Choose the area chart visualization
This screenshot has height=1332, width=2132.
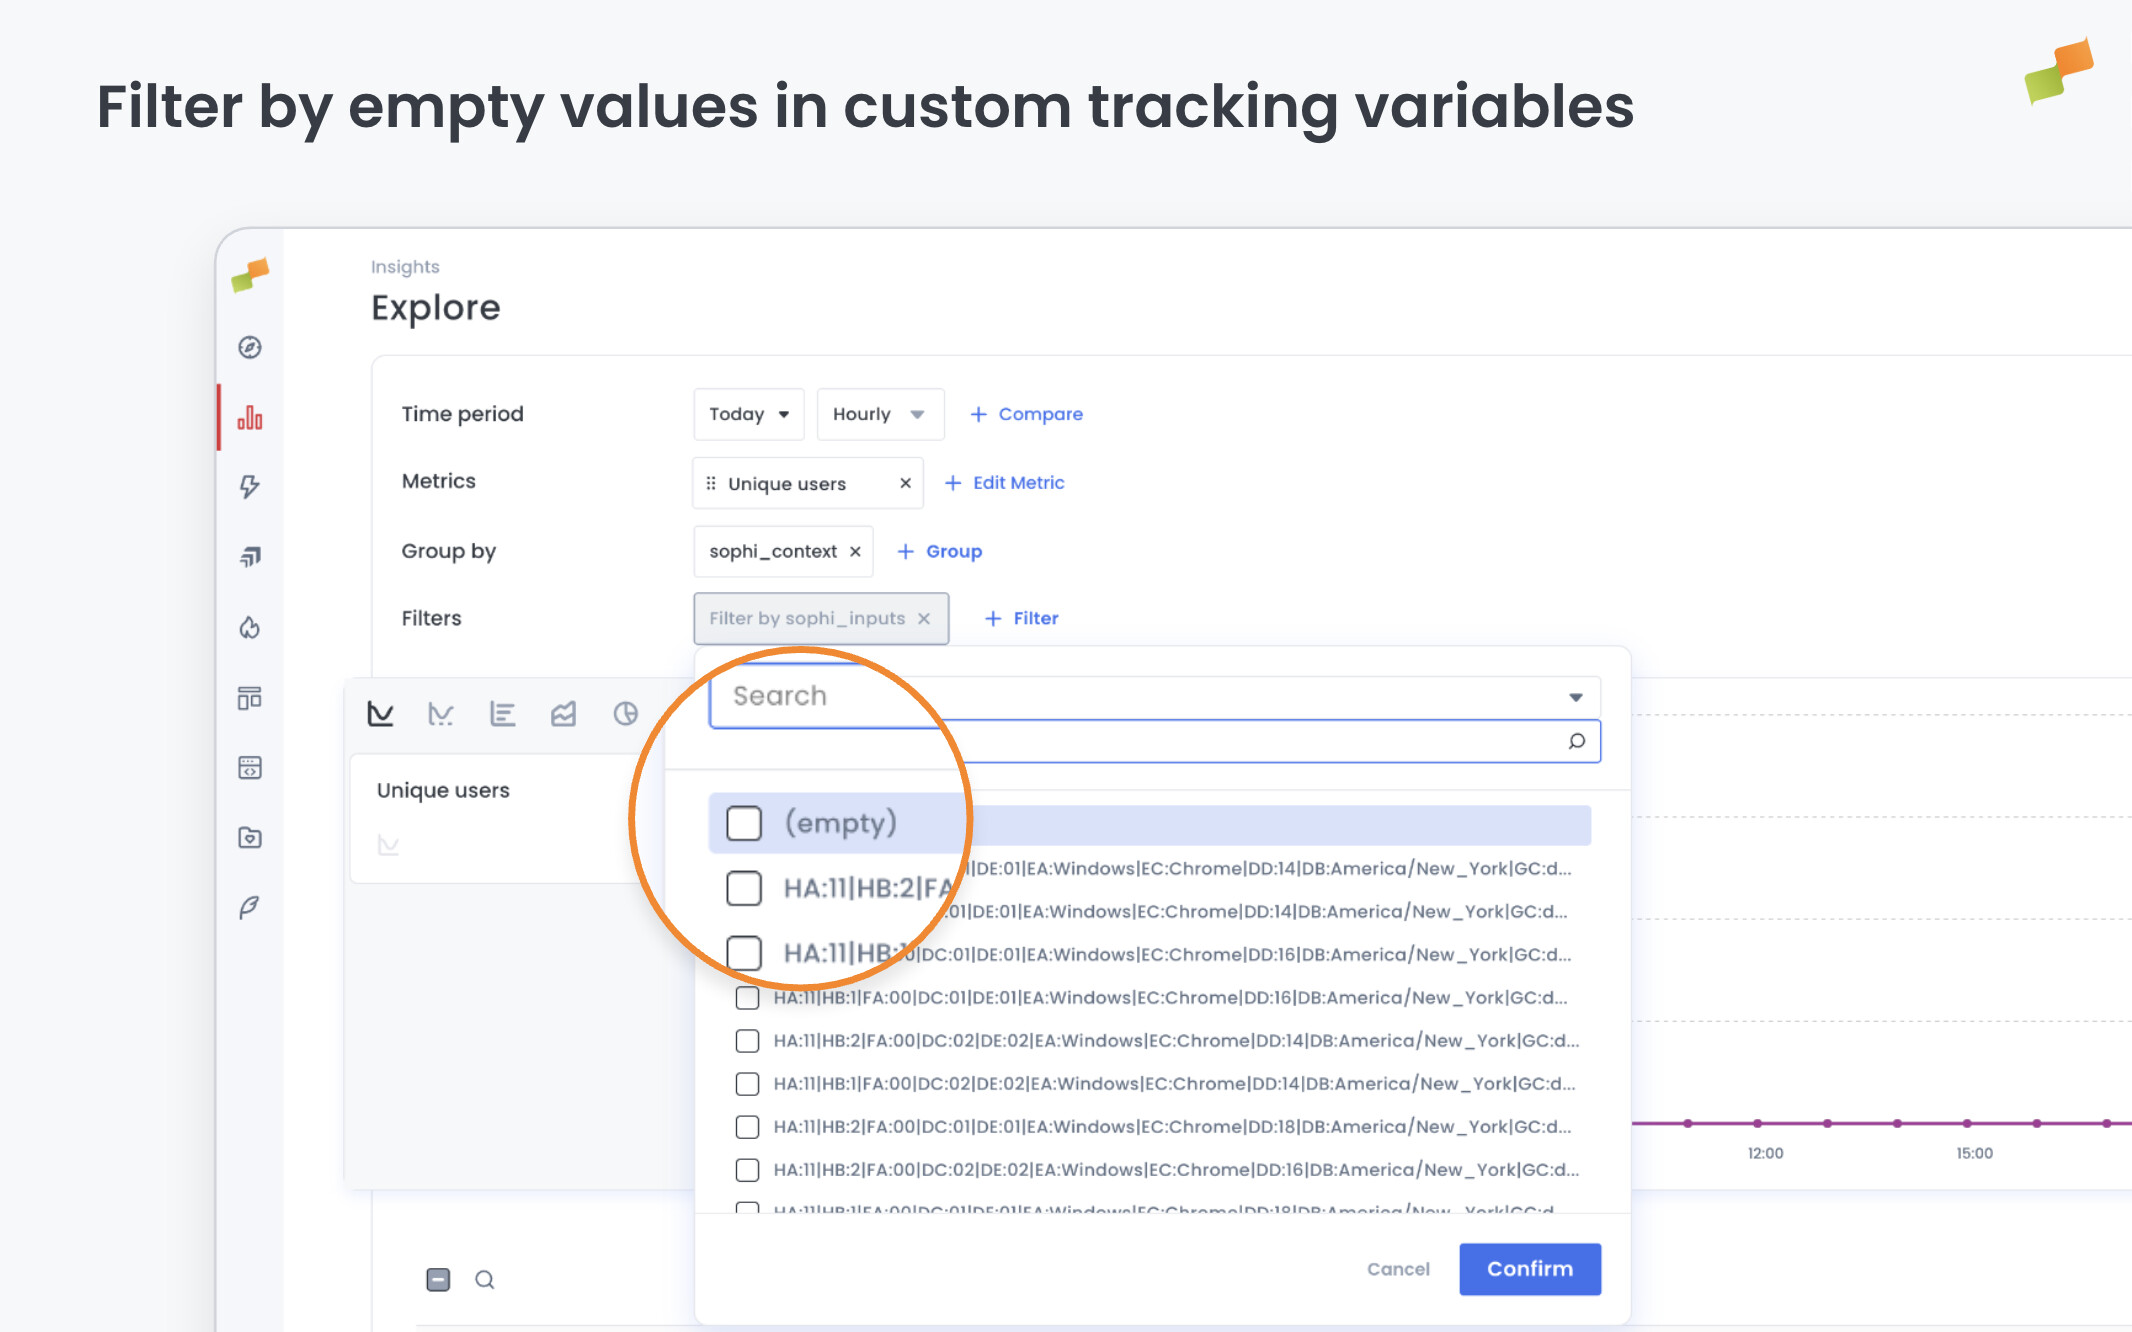(563, 714)
